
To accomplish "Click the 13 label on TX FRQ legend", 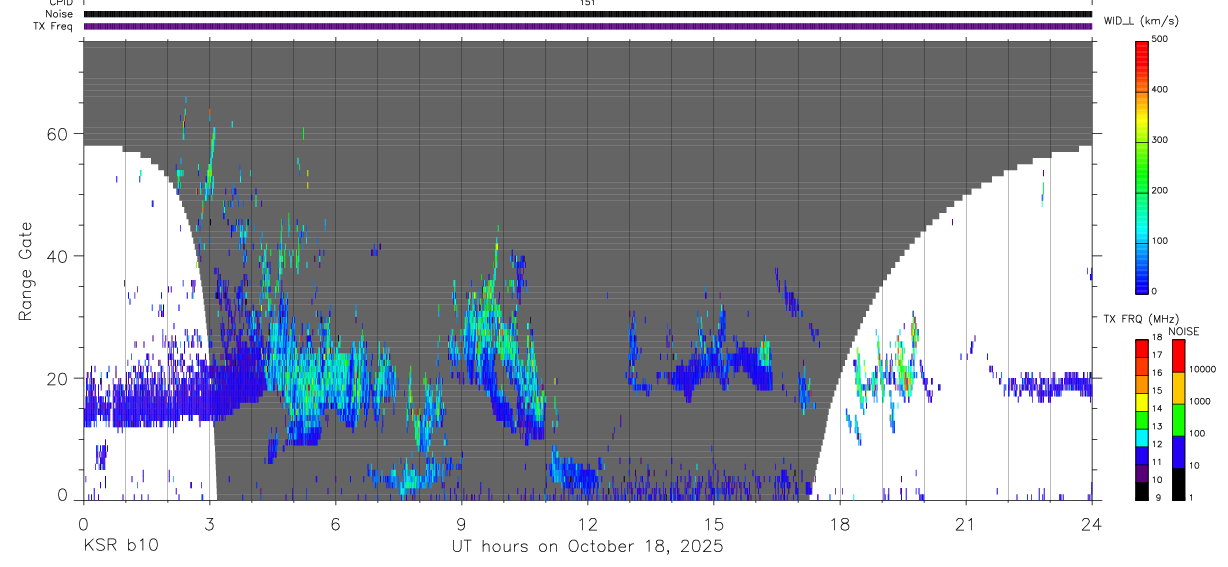I will pyautogui.click(x=1157, y=426).
